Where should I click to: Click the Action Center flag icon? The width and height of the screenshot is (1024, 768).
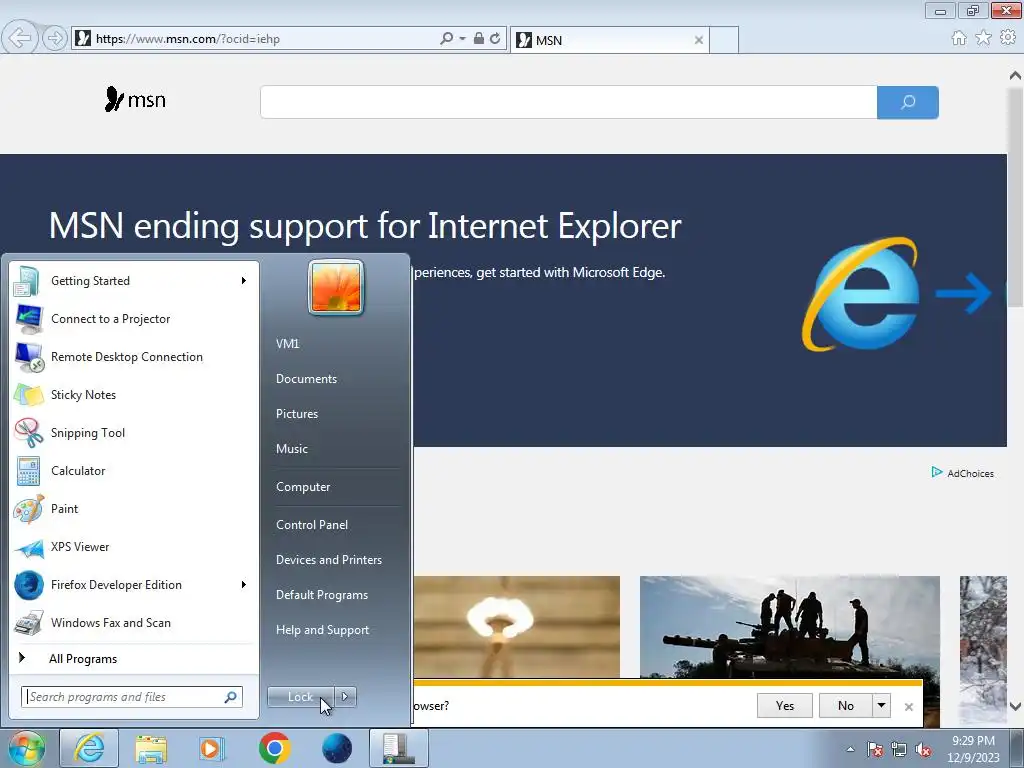pyautogui.click(x=875, y=749)
